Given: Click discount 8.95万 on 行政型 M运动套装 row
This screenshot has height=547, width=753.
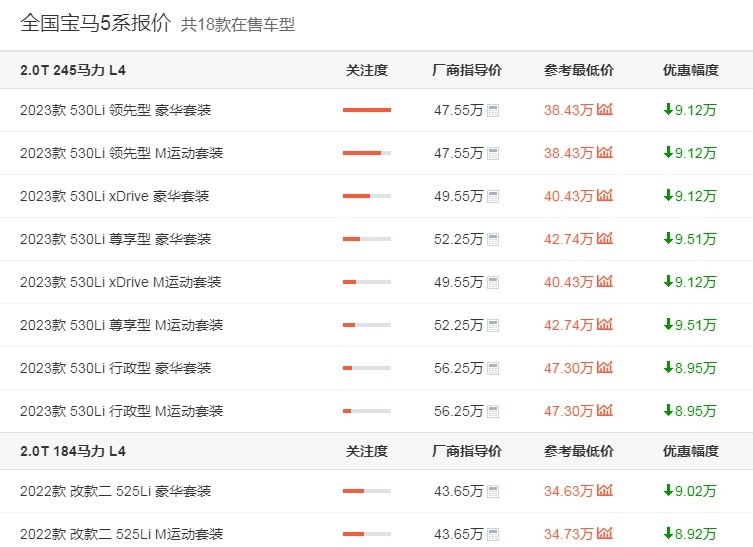Looking at the screenshot, I should pyautogui.click(x=690, y=411).
